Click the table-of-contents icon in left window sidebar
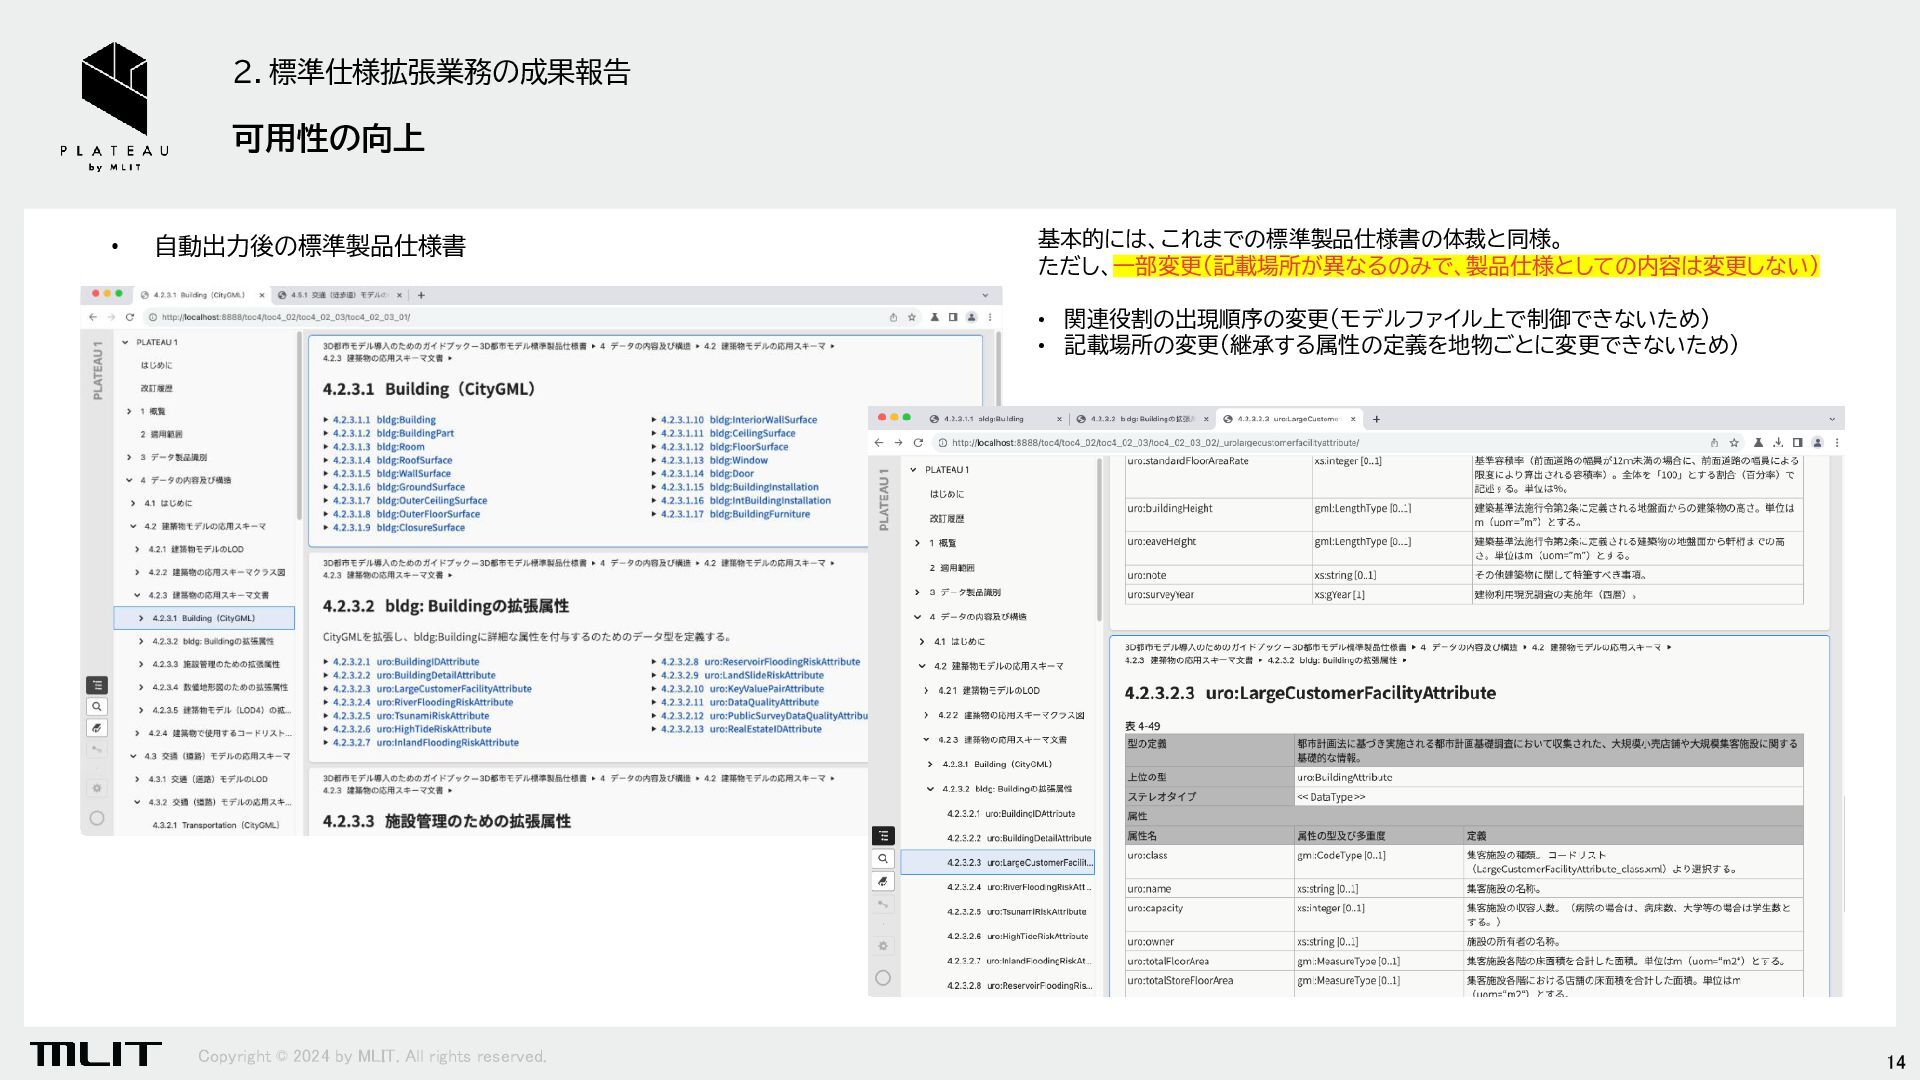The image size is (1920, 1080). coord(97,685)
